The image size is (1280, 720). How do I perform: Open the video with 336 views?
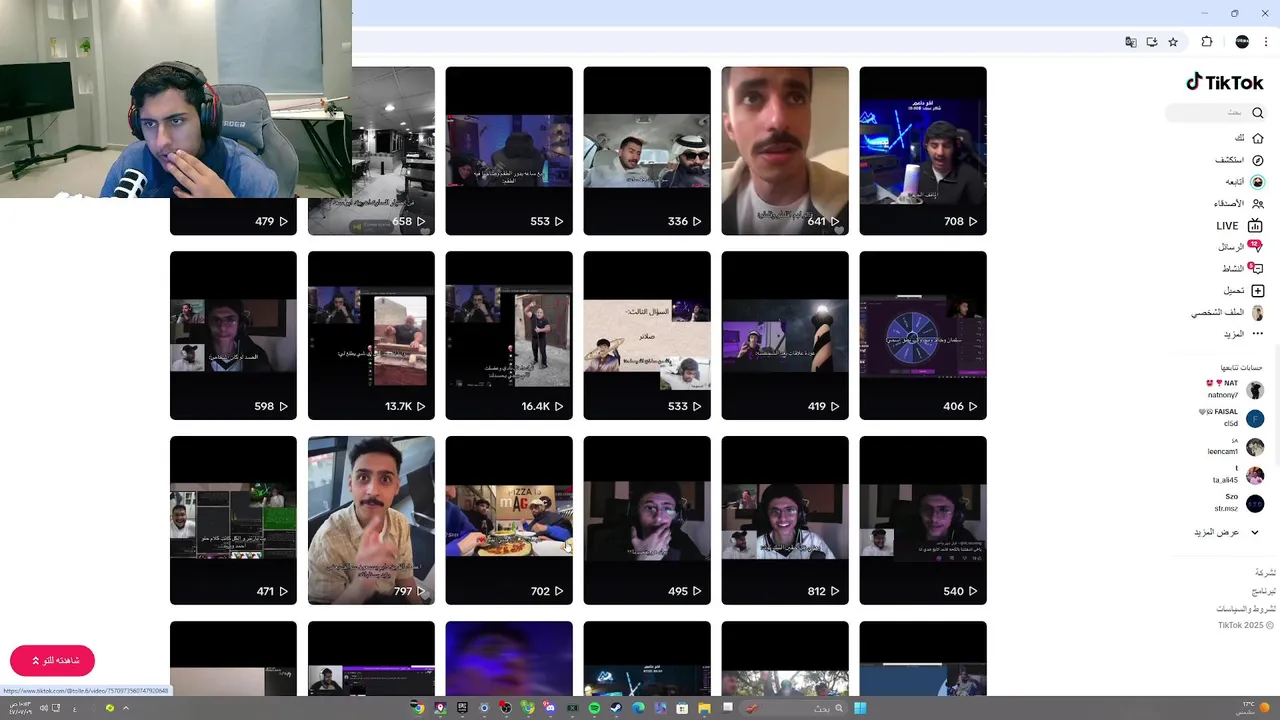(647, 151)
